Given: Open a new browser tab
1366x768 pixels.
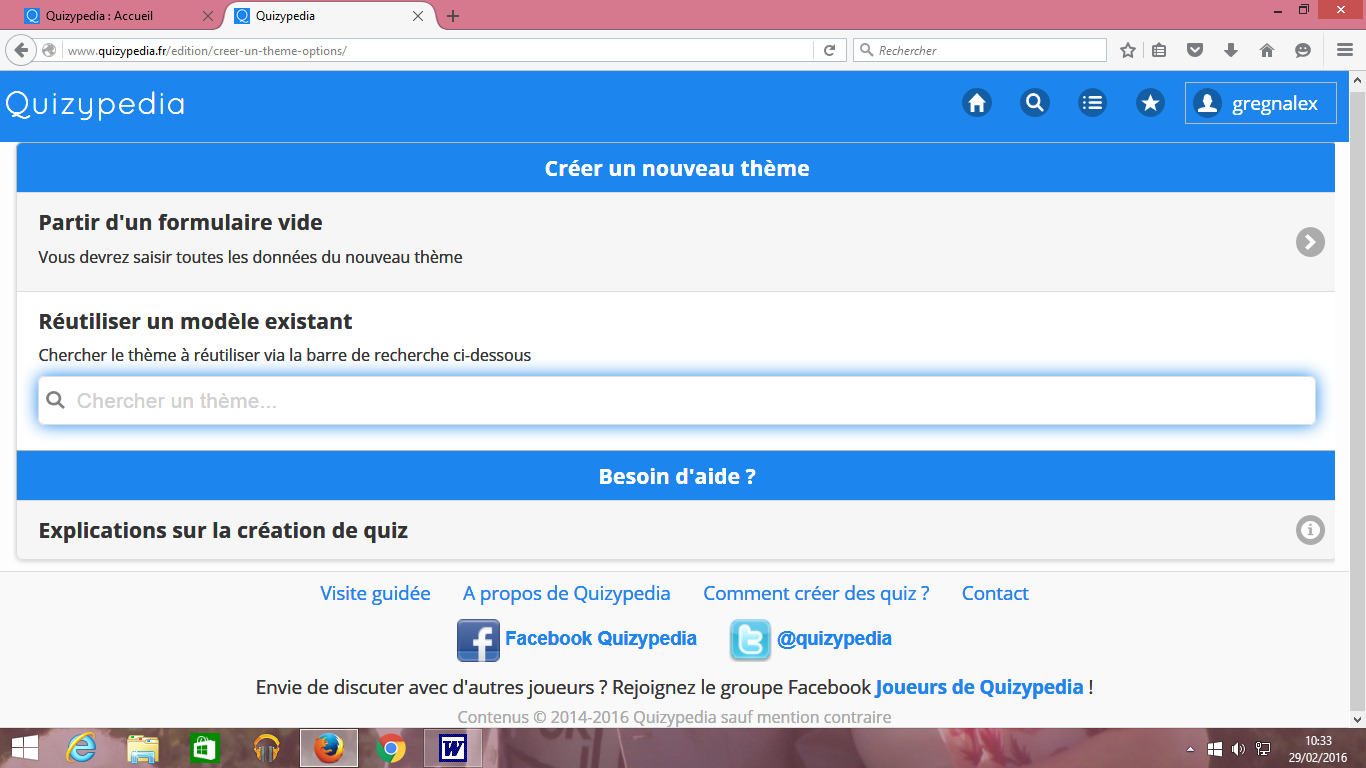Looking at the screenshot, I should pos(453,16).
